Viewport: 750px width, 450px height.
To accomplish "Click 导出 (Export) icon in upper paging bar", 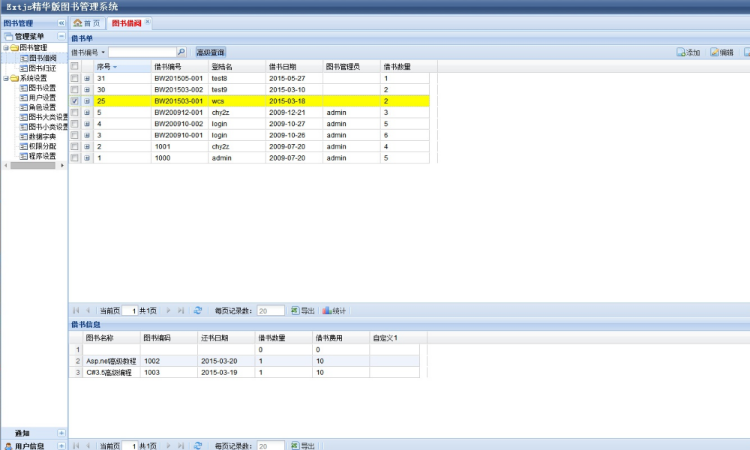I will [296, 310].
